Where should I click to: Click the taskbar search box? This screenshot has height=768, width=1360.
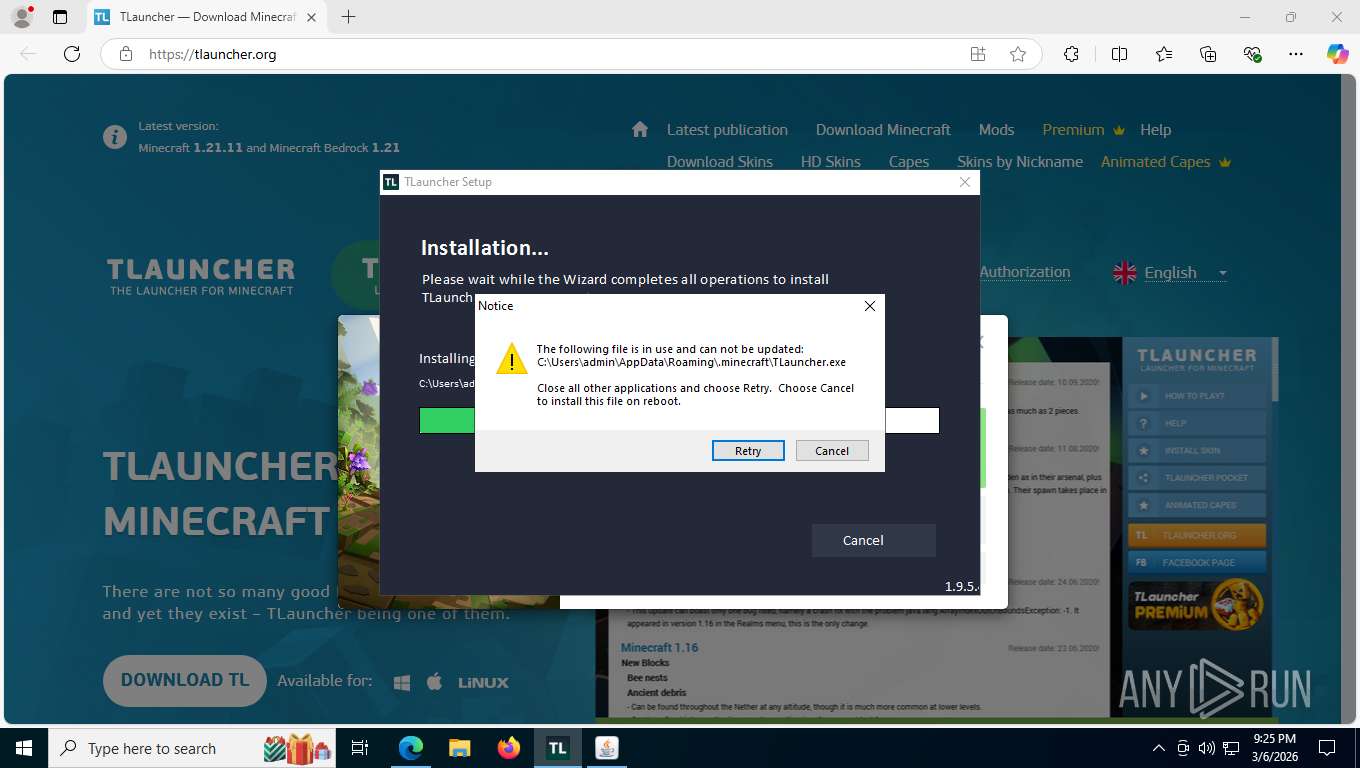coord(192,748)
